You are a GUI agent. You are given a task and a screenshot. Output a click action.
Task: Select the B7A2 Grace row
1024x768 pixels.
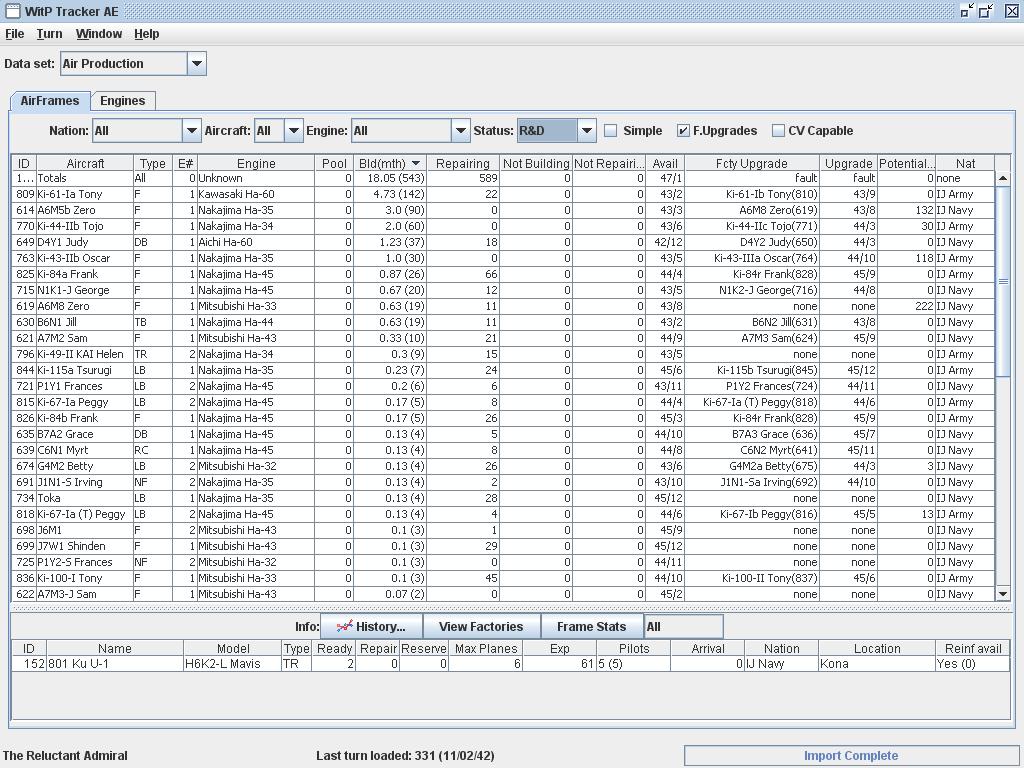point(503,434)
